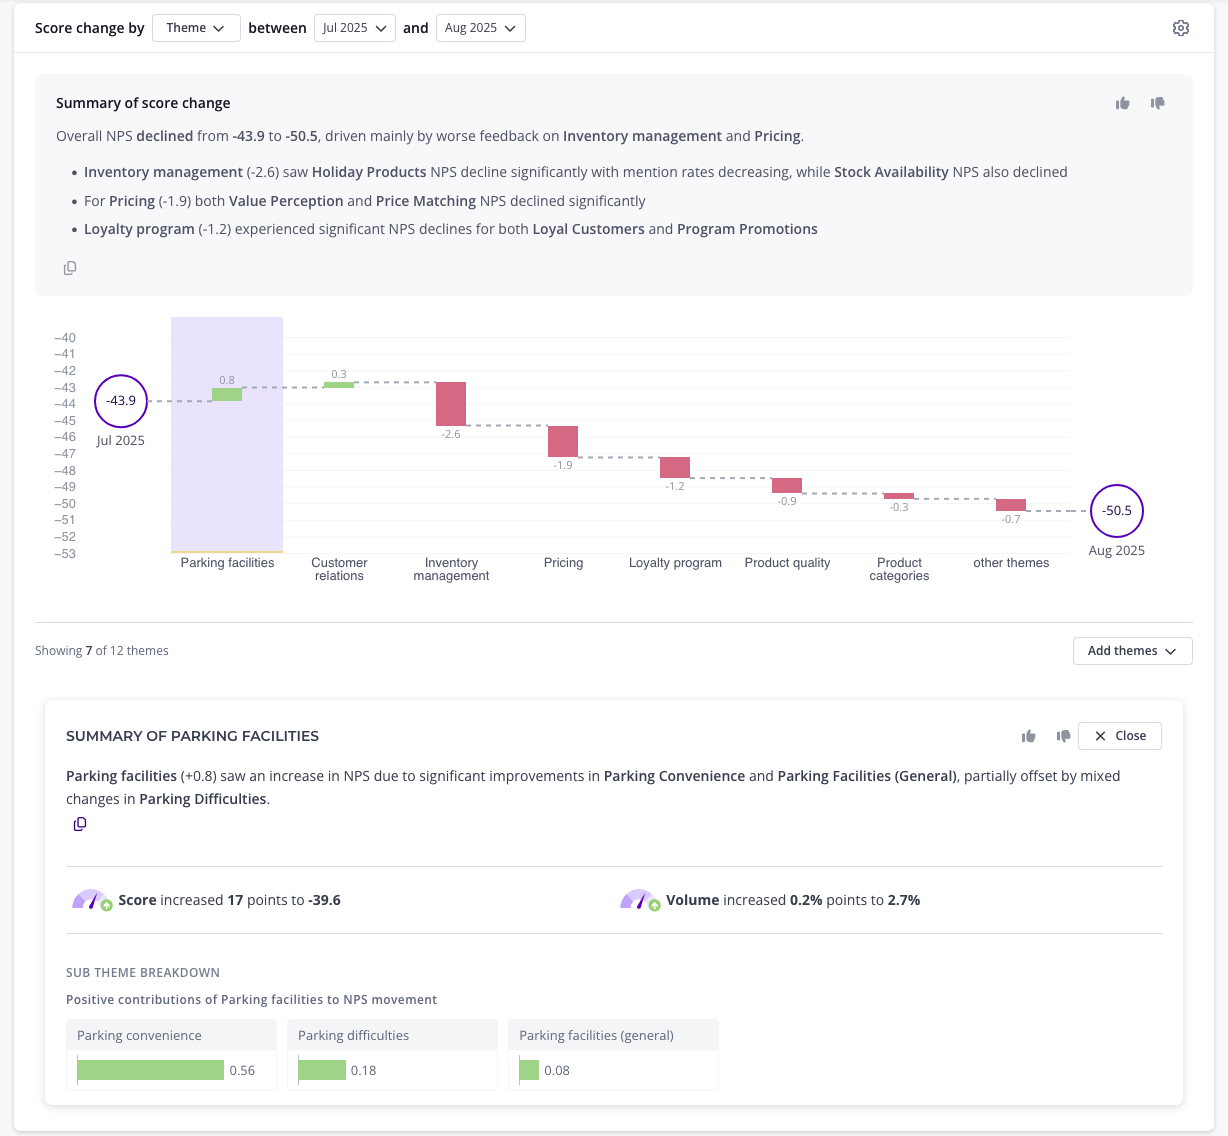The image size is (1228, 1136).
Task: Click the Parking difficulties 0.18 bar
Action: 322,1070
